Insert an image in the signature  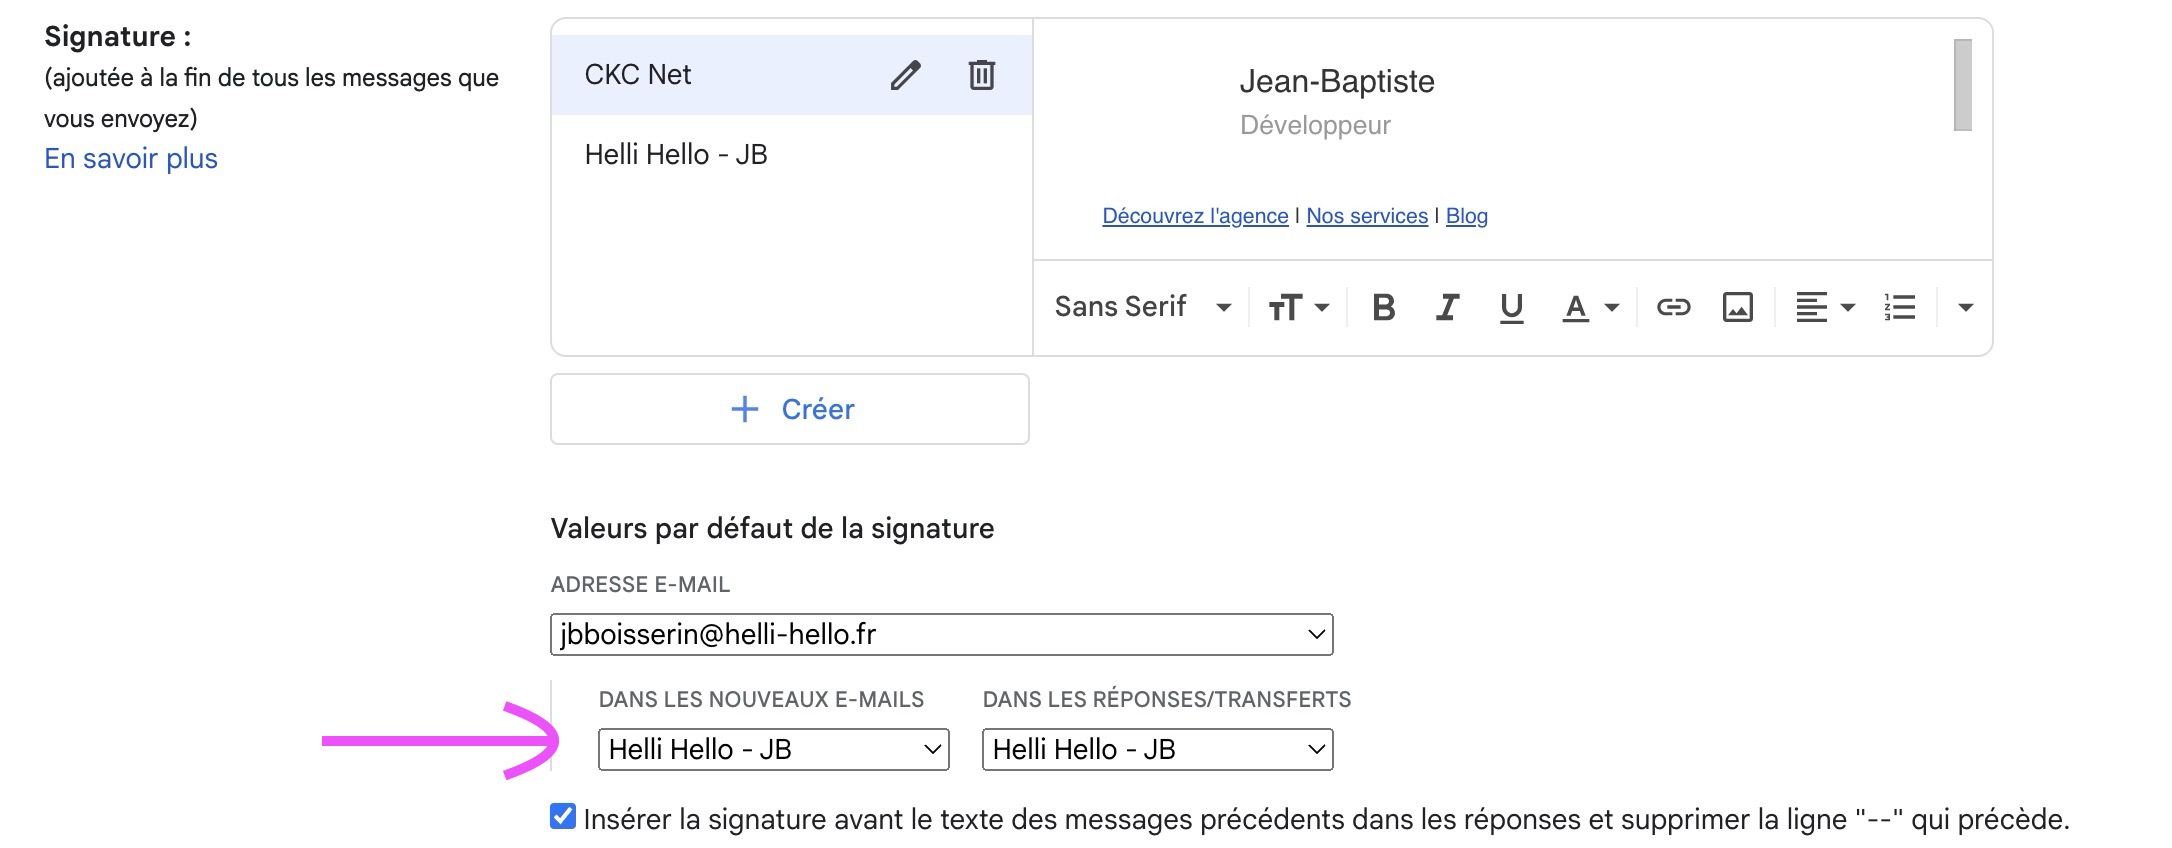point(1738,307)
